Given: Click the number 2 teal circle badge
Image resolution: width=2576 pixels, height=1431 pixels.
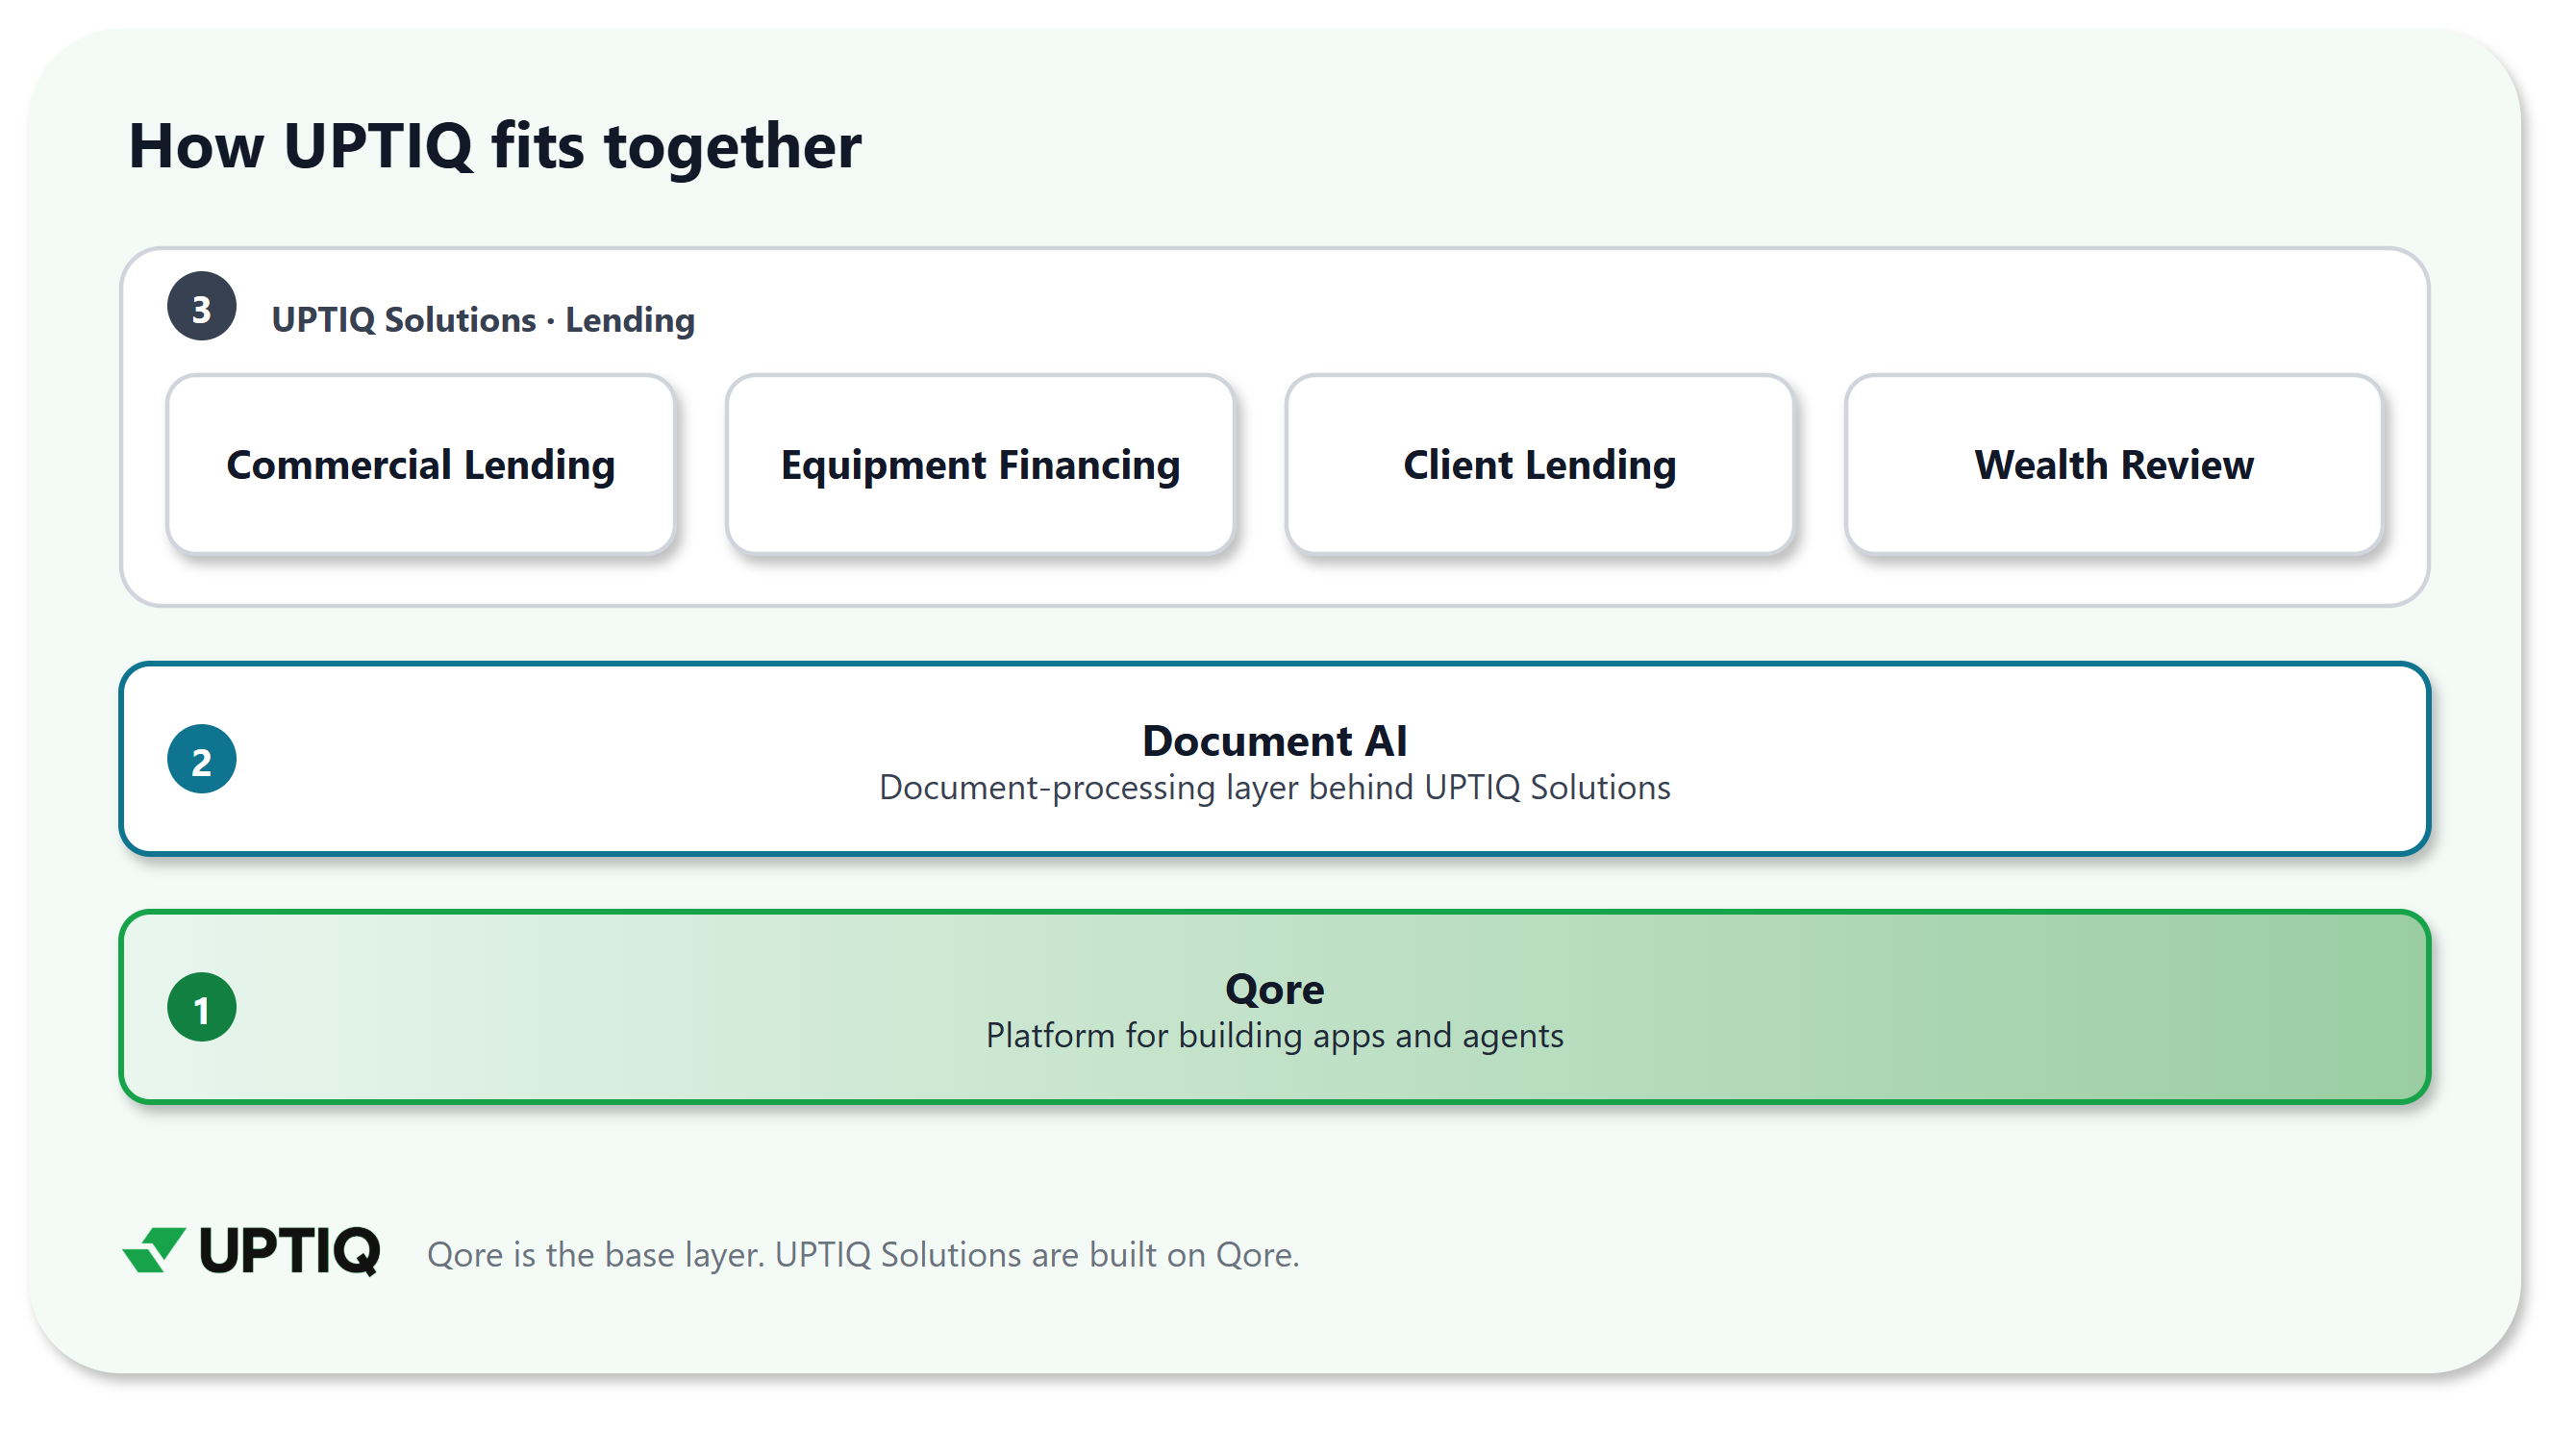Looking at the screenshot, I should click(x=202, y=760).
